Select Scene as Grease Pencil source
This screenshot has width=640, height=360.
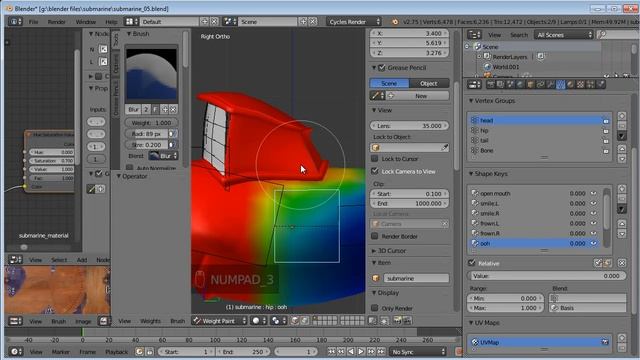coord(389,83)
